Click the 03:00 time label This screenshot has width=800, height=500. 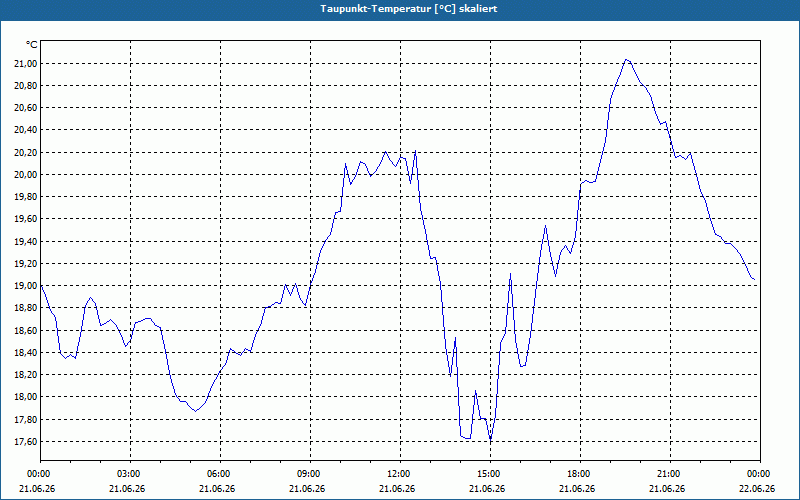tap(130, 474)
